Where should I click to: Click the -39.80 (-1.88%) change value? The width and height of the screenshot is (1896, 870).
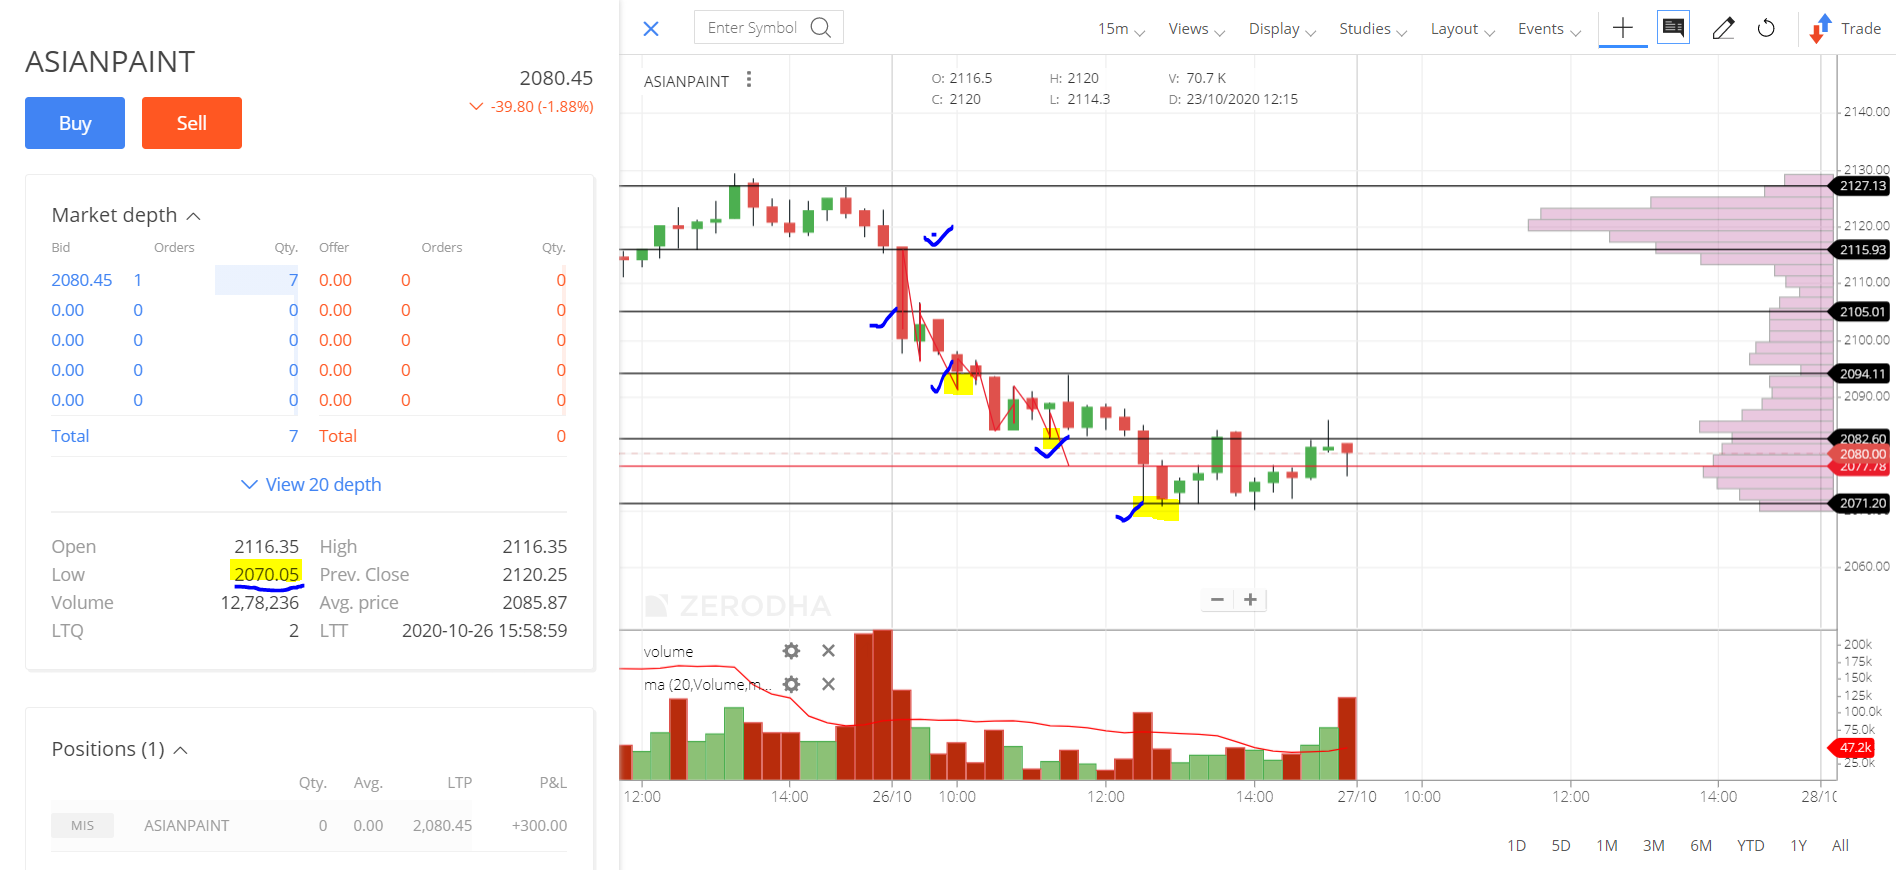coord(541,107)
